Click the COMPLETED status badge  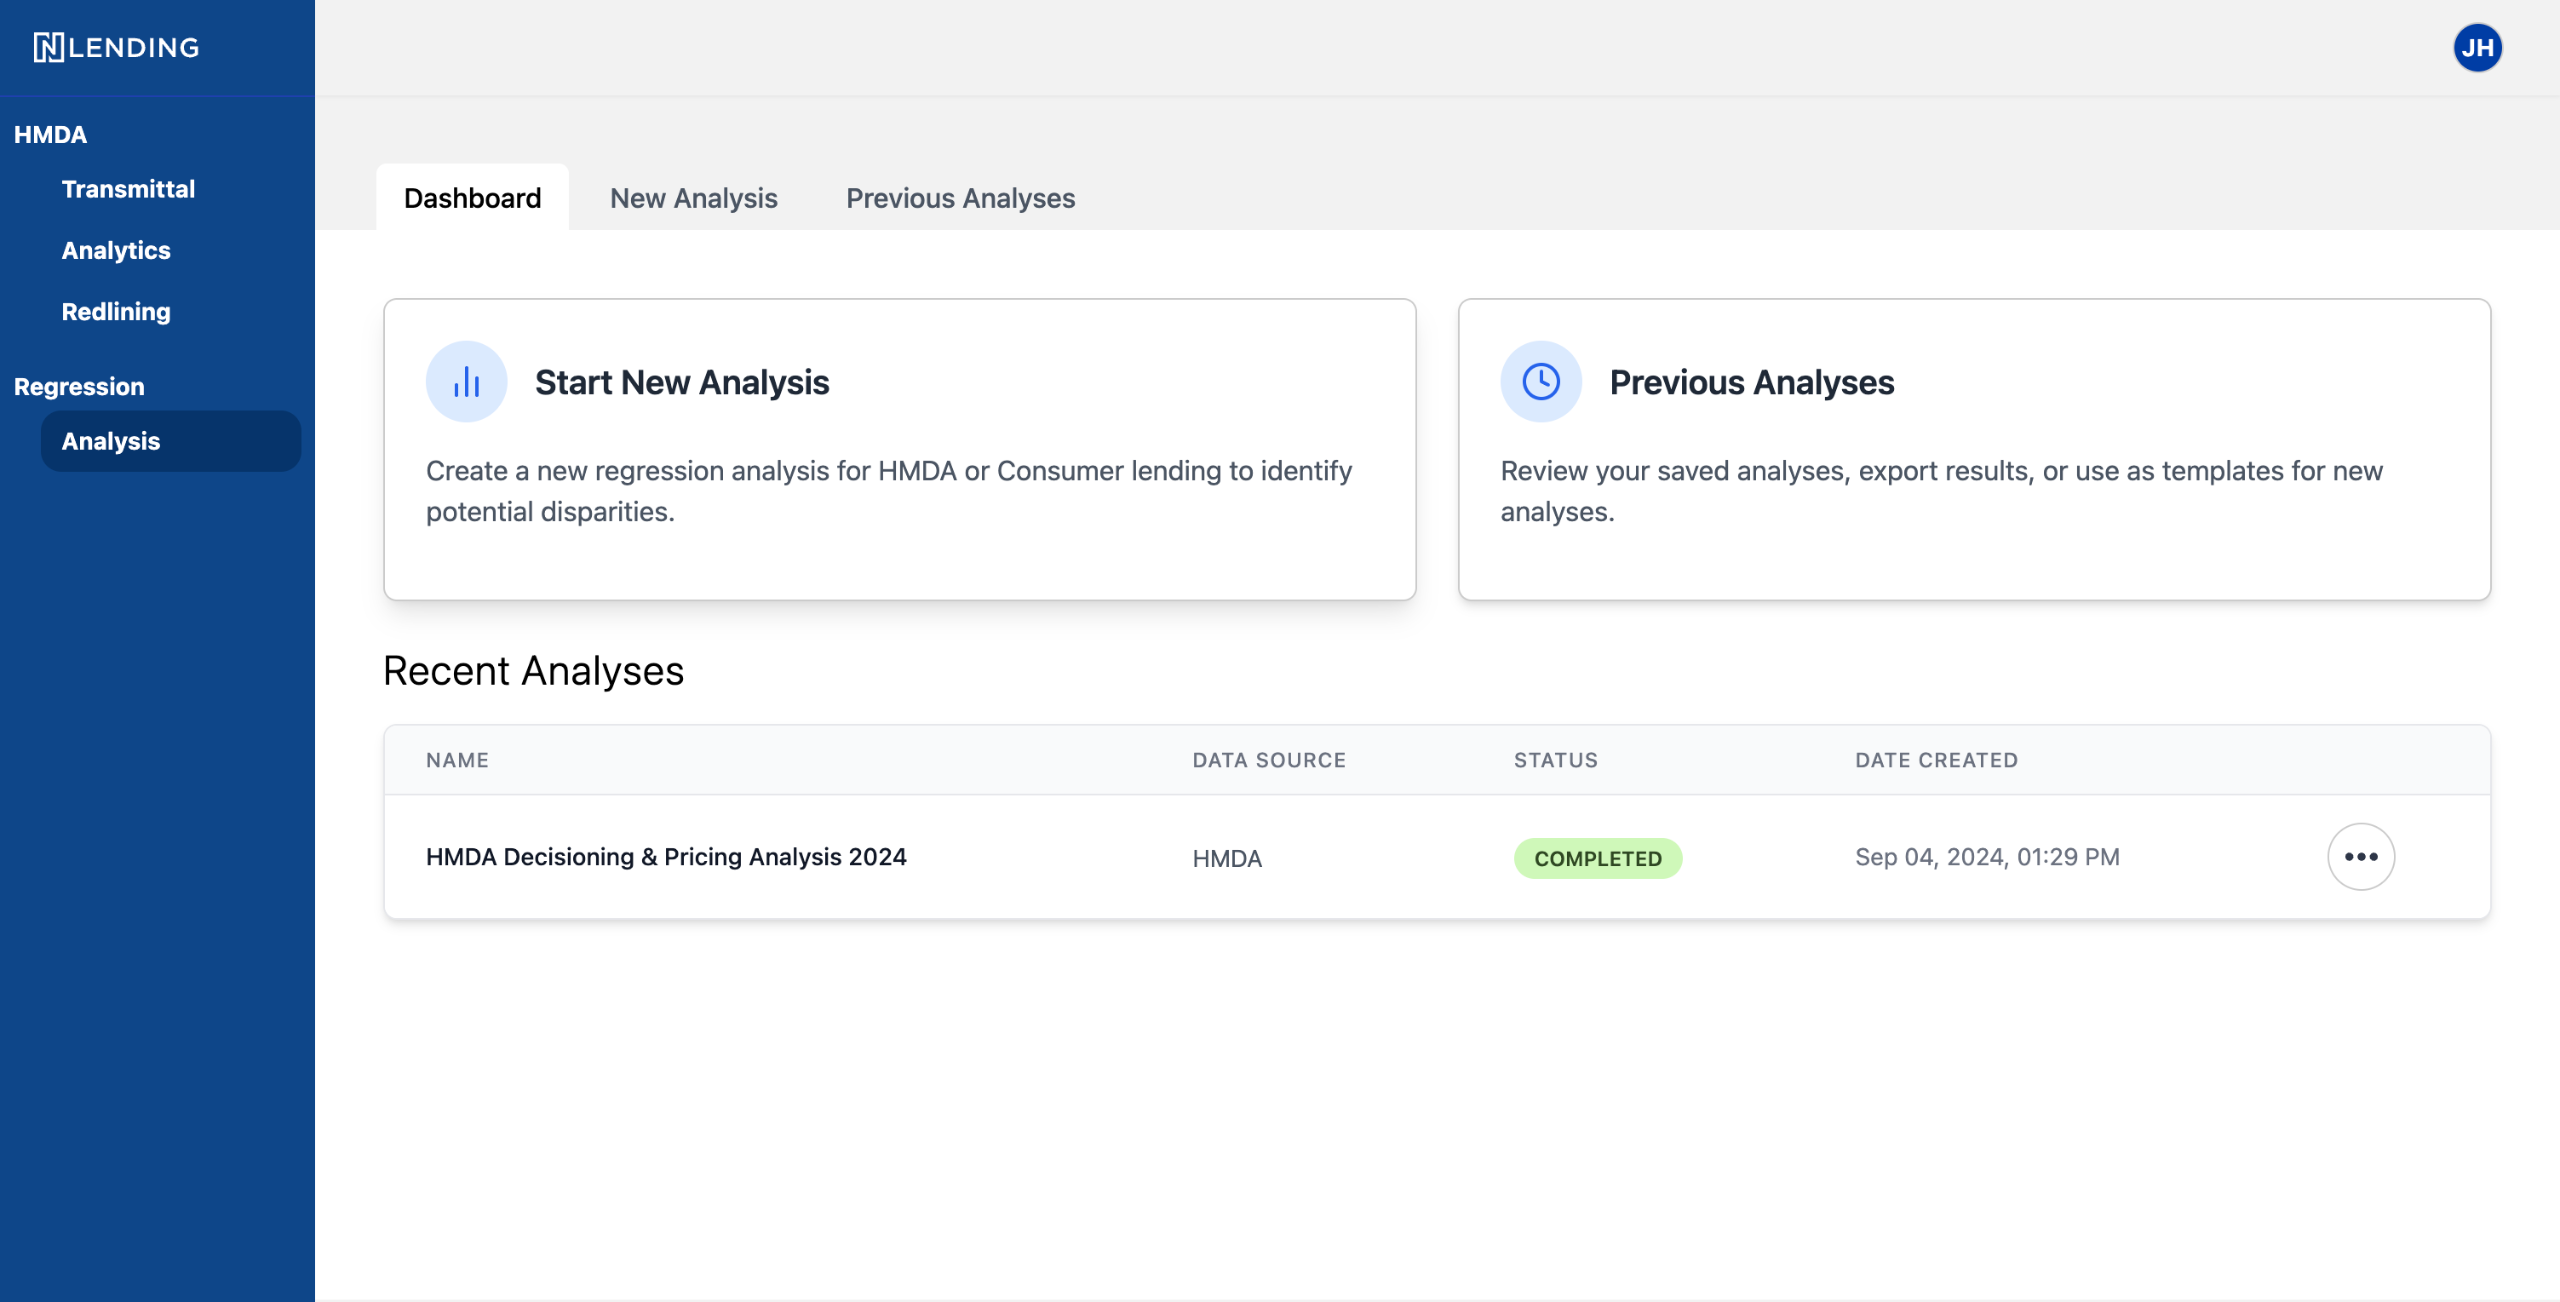click(1597, 858)
